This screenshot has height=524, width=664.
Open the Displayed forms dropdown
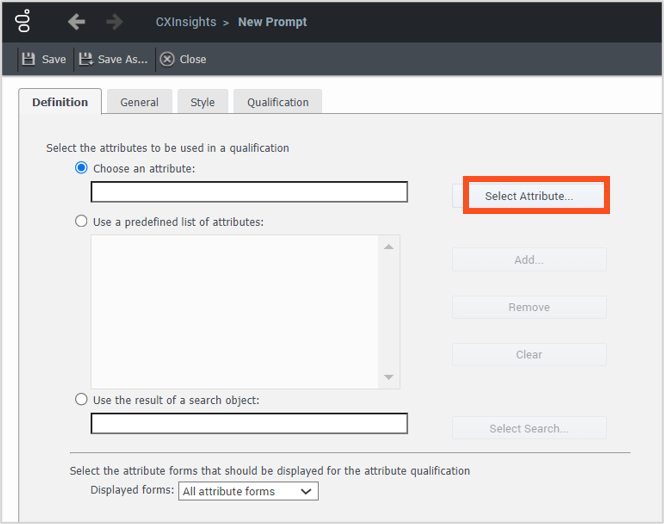pos(248,491)
